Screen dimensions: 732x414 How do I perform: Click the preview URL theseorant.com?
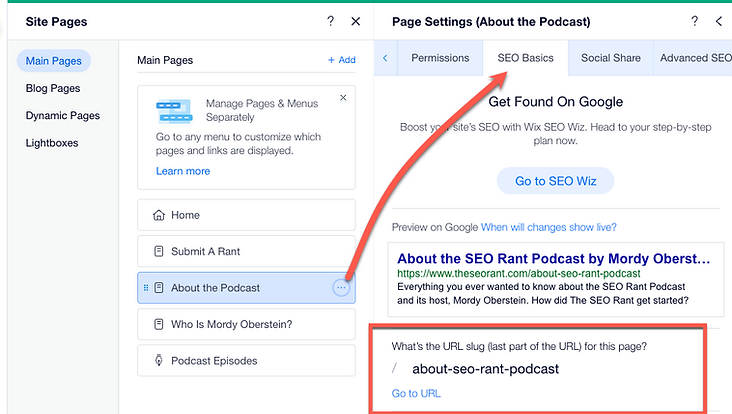[519, 274]
